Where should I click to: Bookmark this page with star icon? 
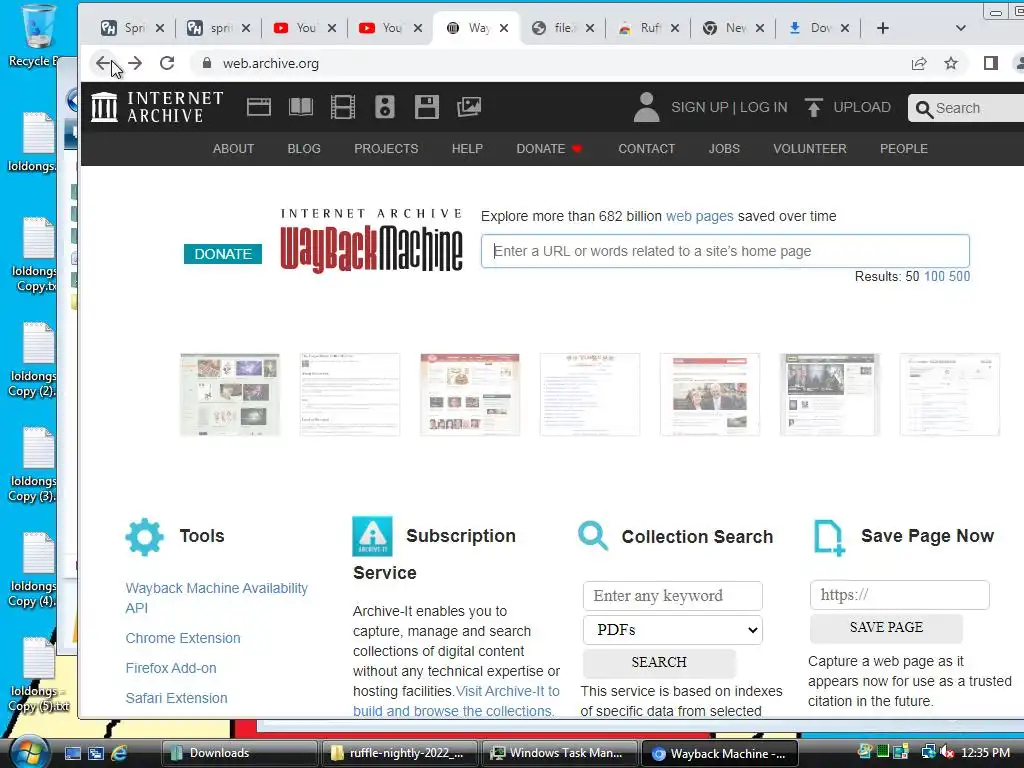tap(951, 63)
